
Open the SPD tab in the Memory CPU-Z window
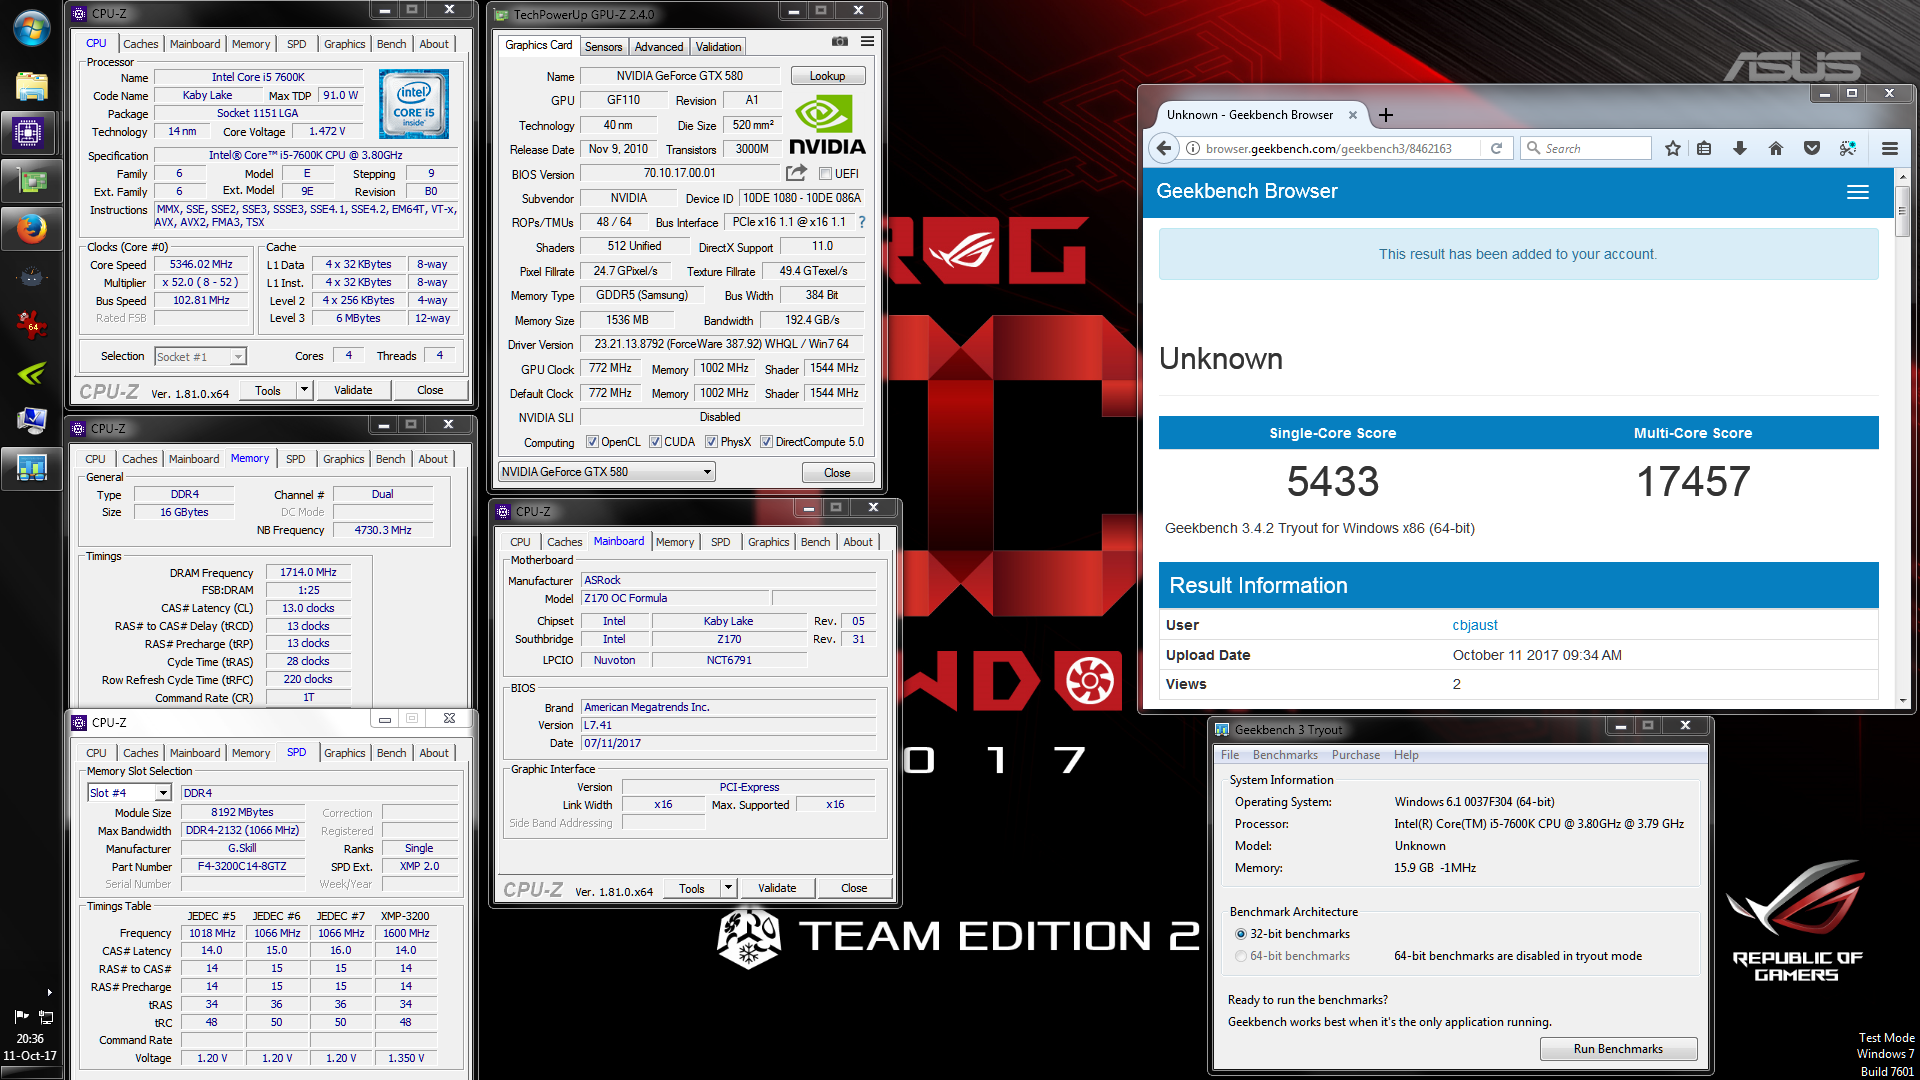tap(296, 459)
